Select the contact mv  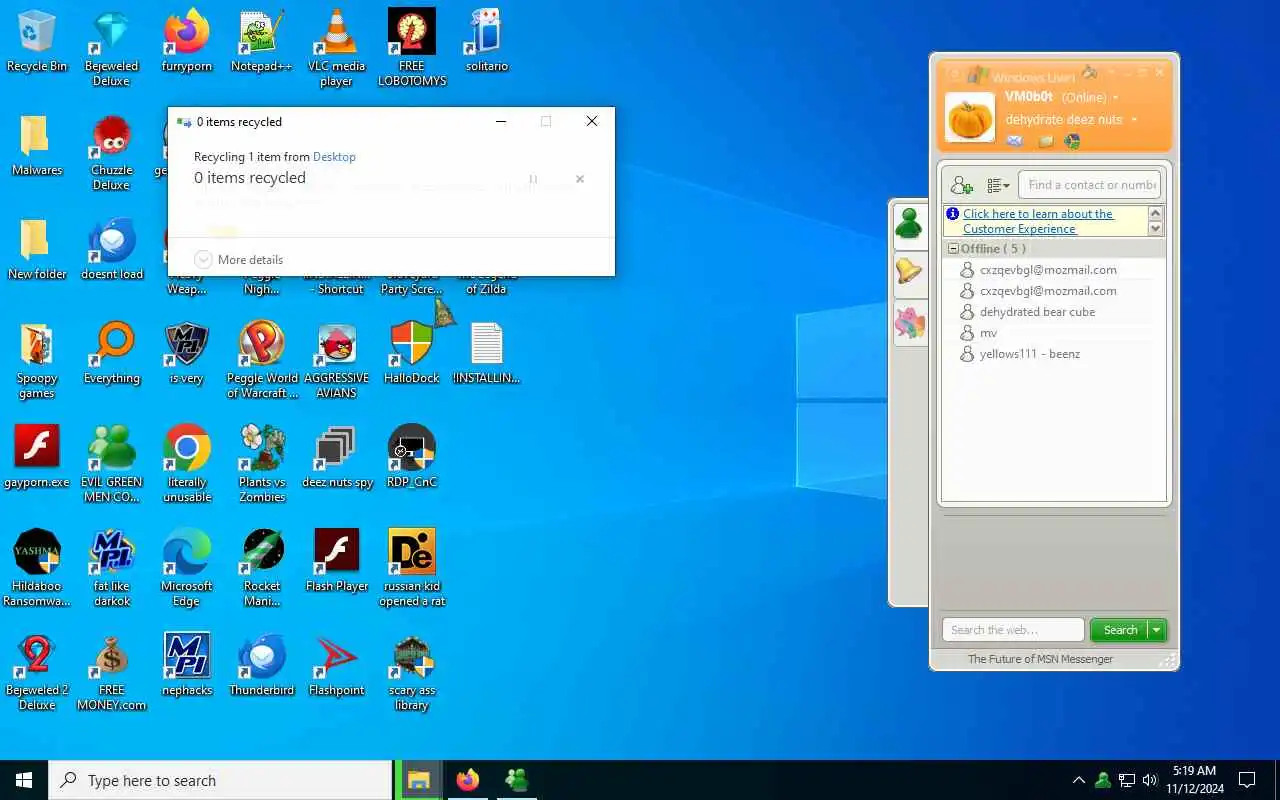(988, 333)
